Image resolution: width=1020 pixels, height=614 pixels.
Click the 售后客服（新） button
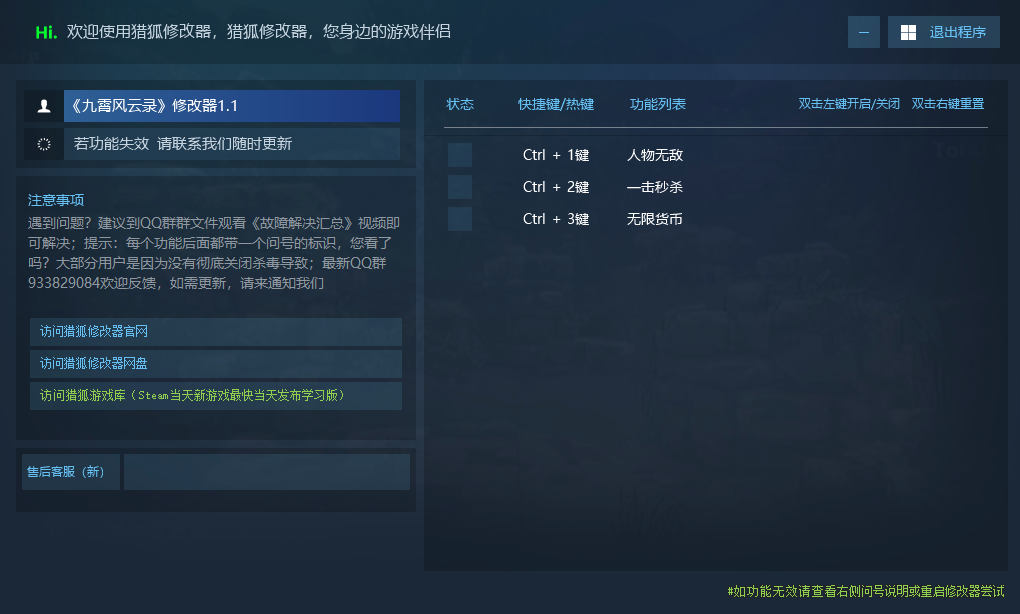tap(71, 472)
